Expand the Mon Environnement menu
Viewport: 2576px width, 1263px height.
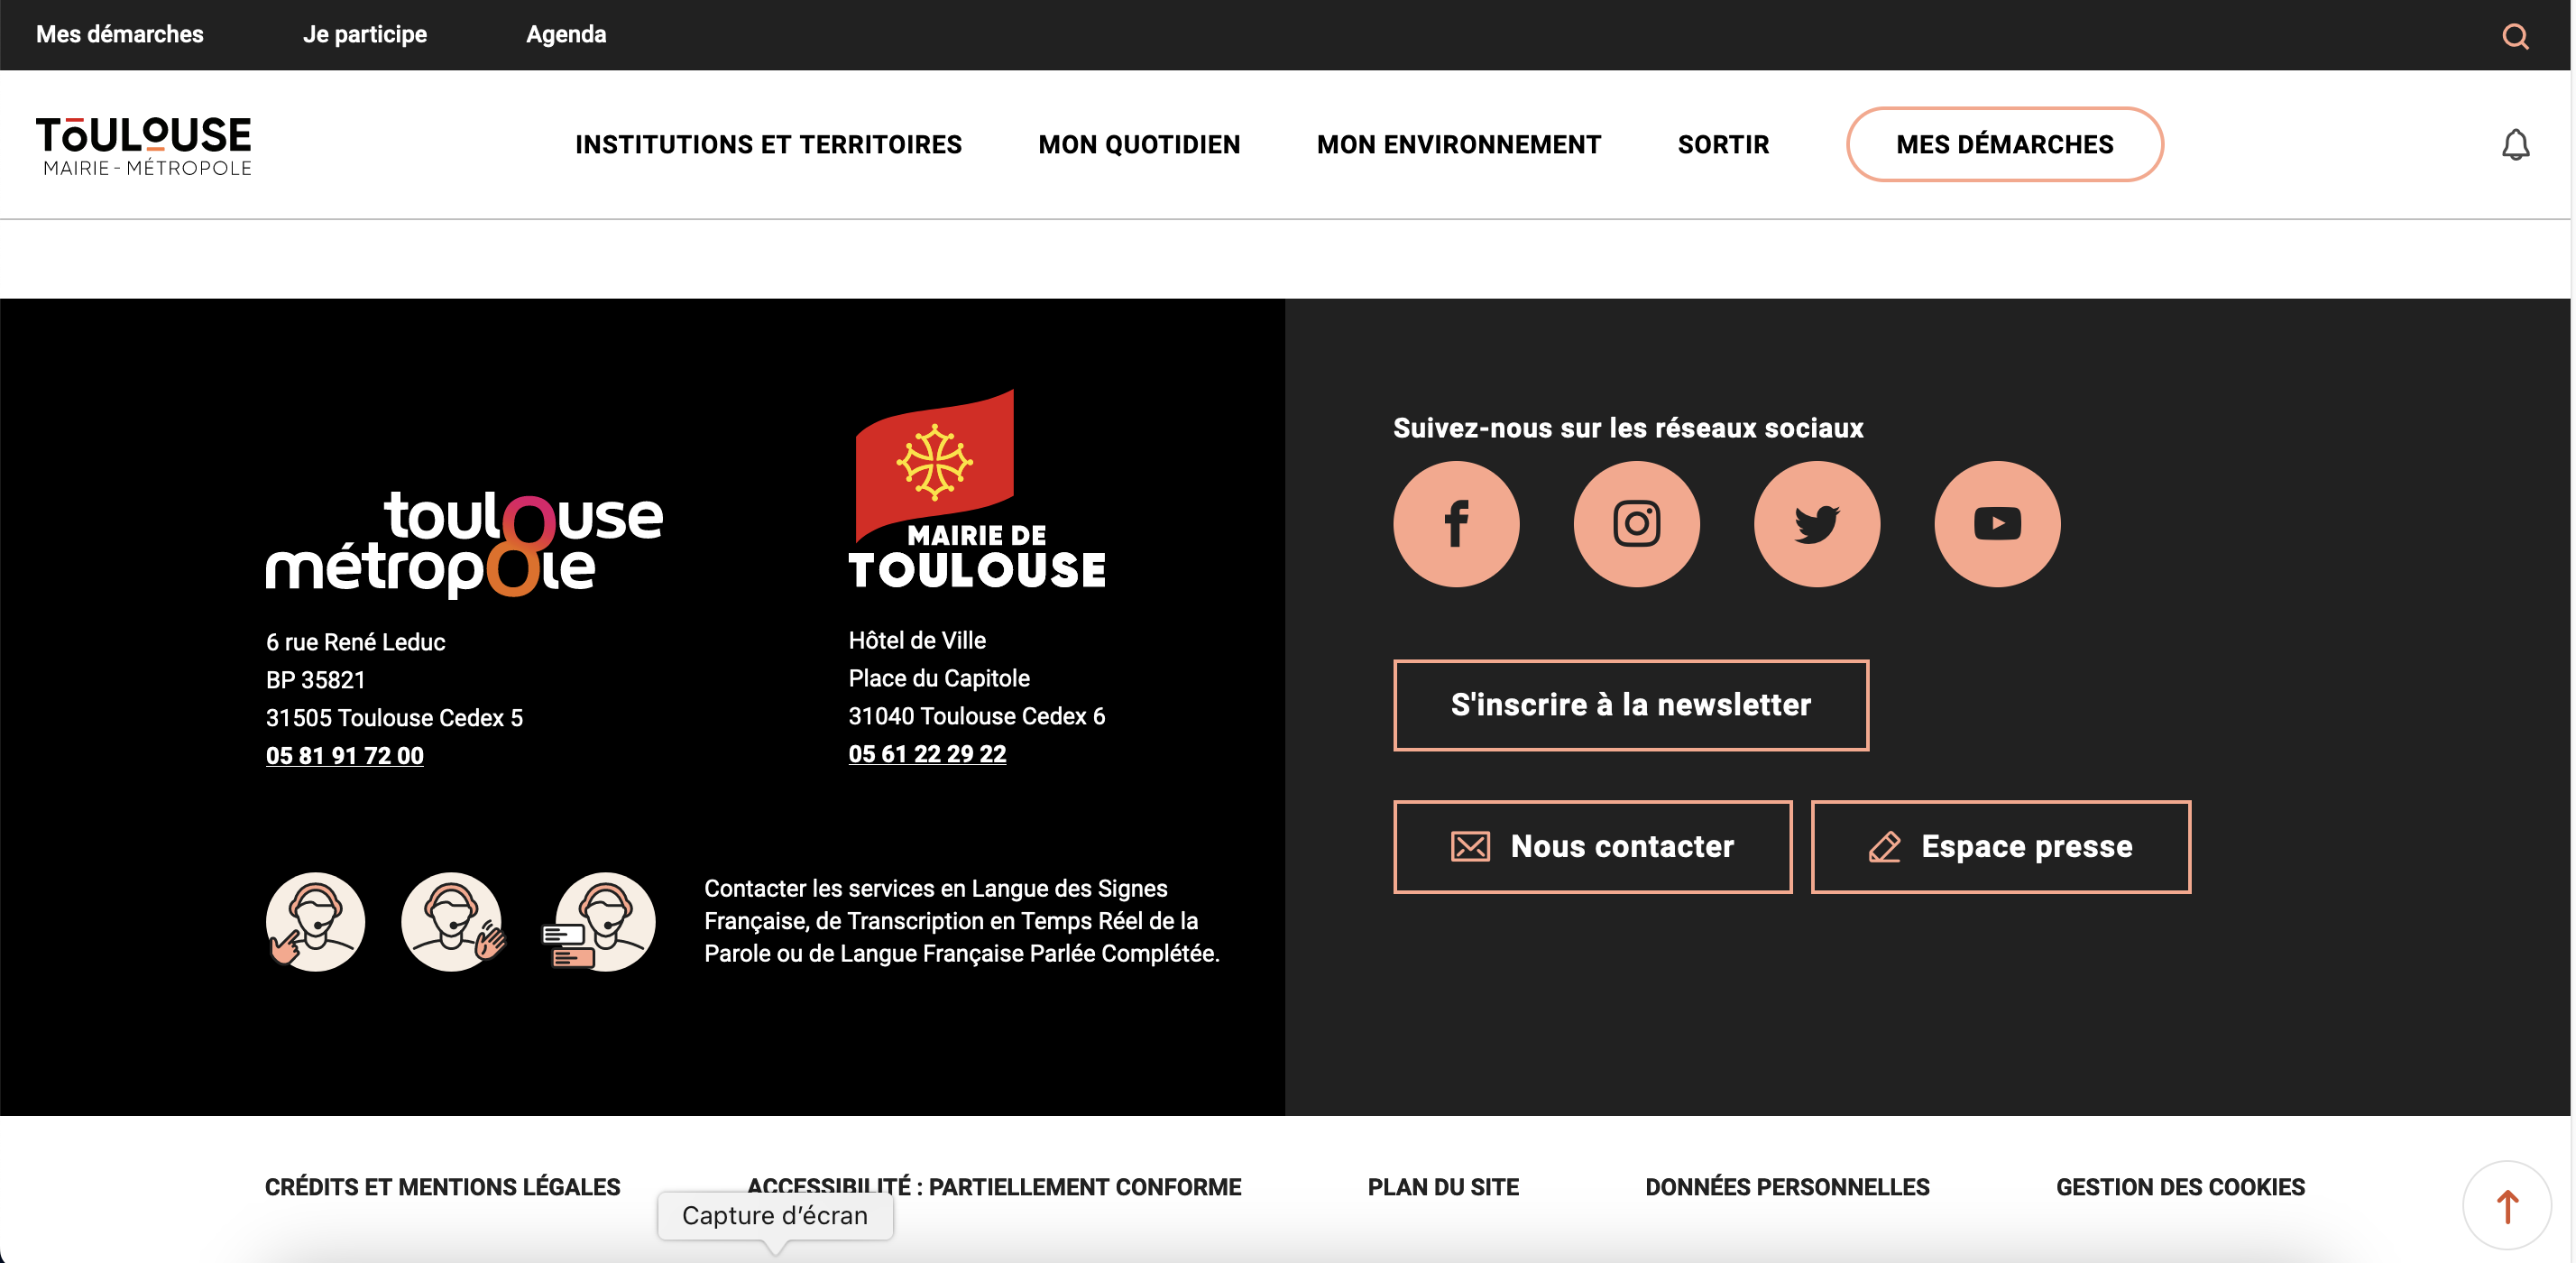pyautogui.click(x=1458, y=145)
